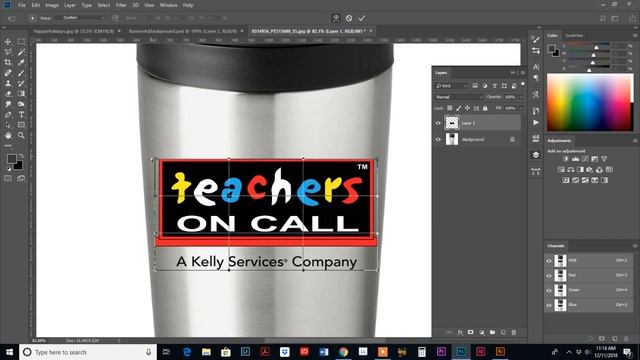Swap foreground and background colors
Screen dimensions: 640x360
click(21, 156)
